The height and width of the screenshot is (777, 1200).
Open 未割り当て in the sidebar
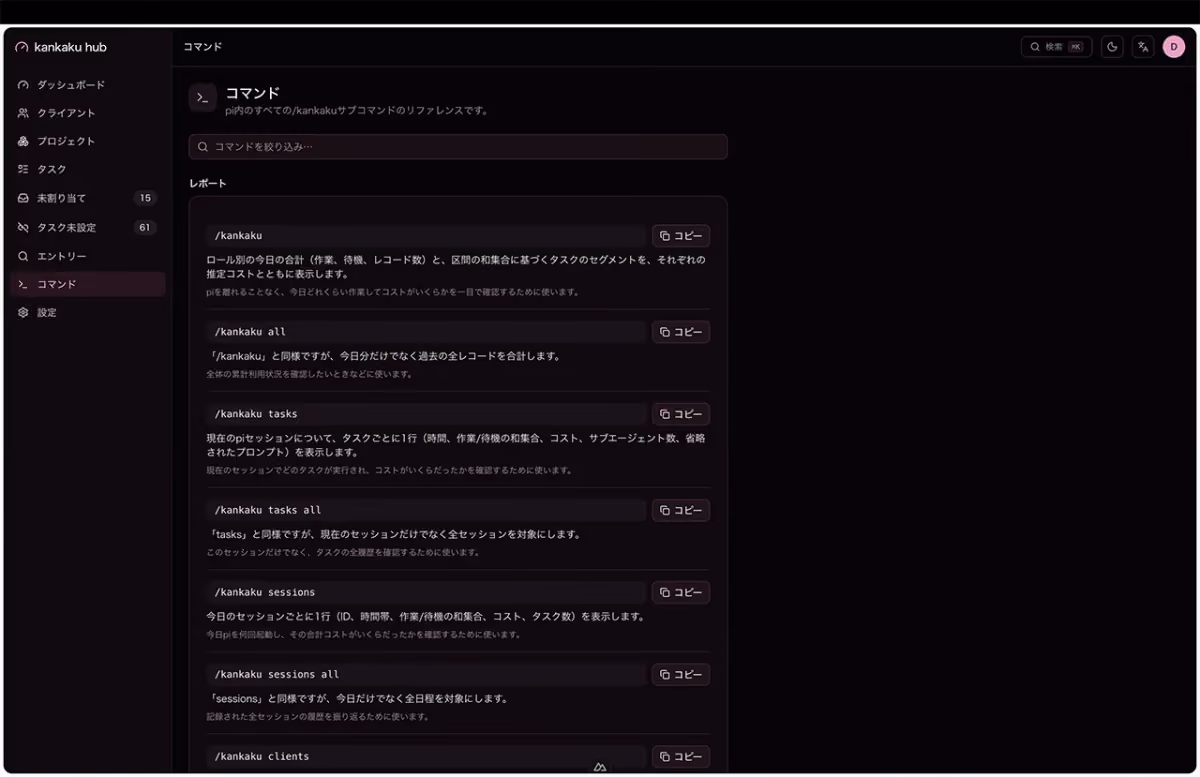[88, 198]
